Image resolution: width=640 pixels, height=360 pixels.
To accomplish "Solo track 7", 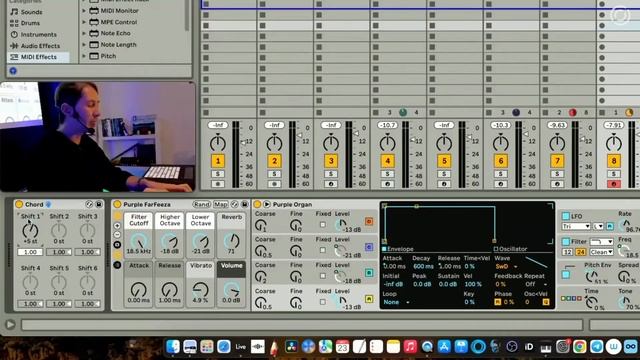I will pyautogui.click(x=557, y=174).
